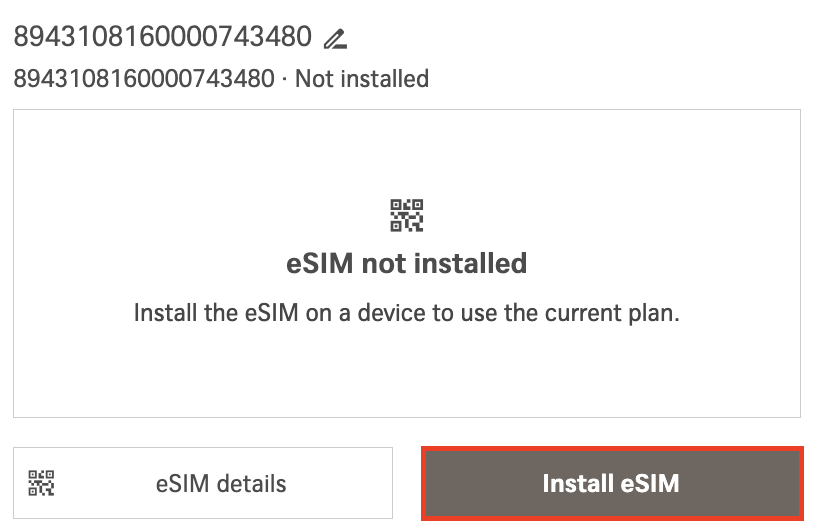Click the "eSIM not installed" heading

406,264
